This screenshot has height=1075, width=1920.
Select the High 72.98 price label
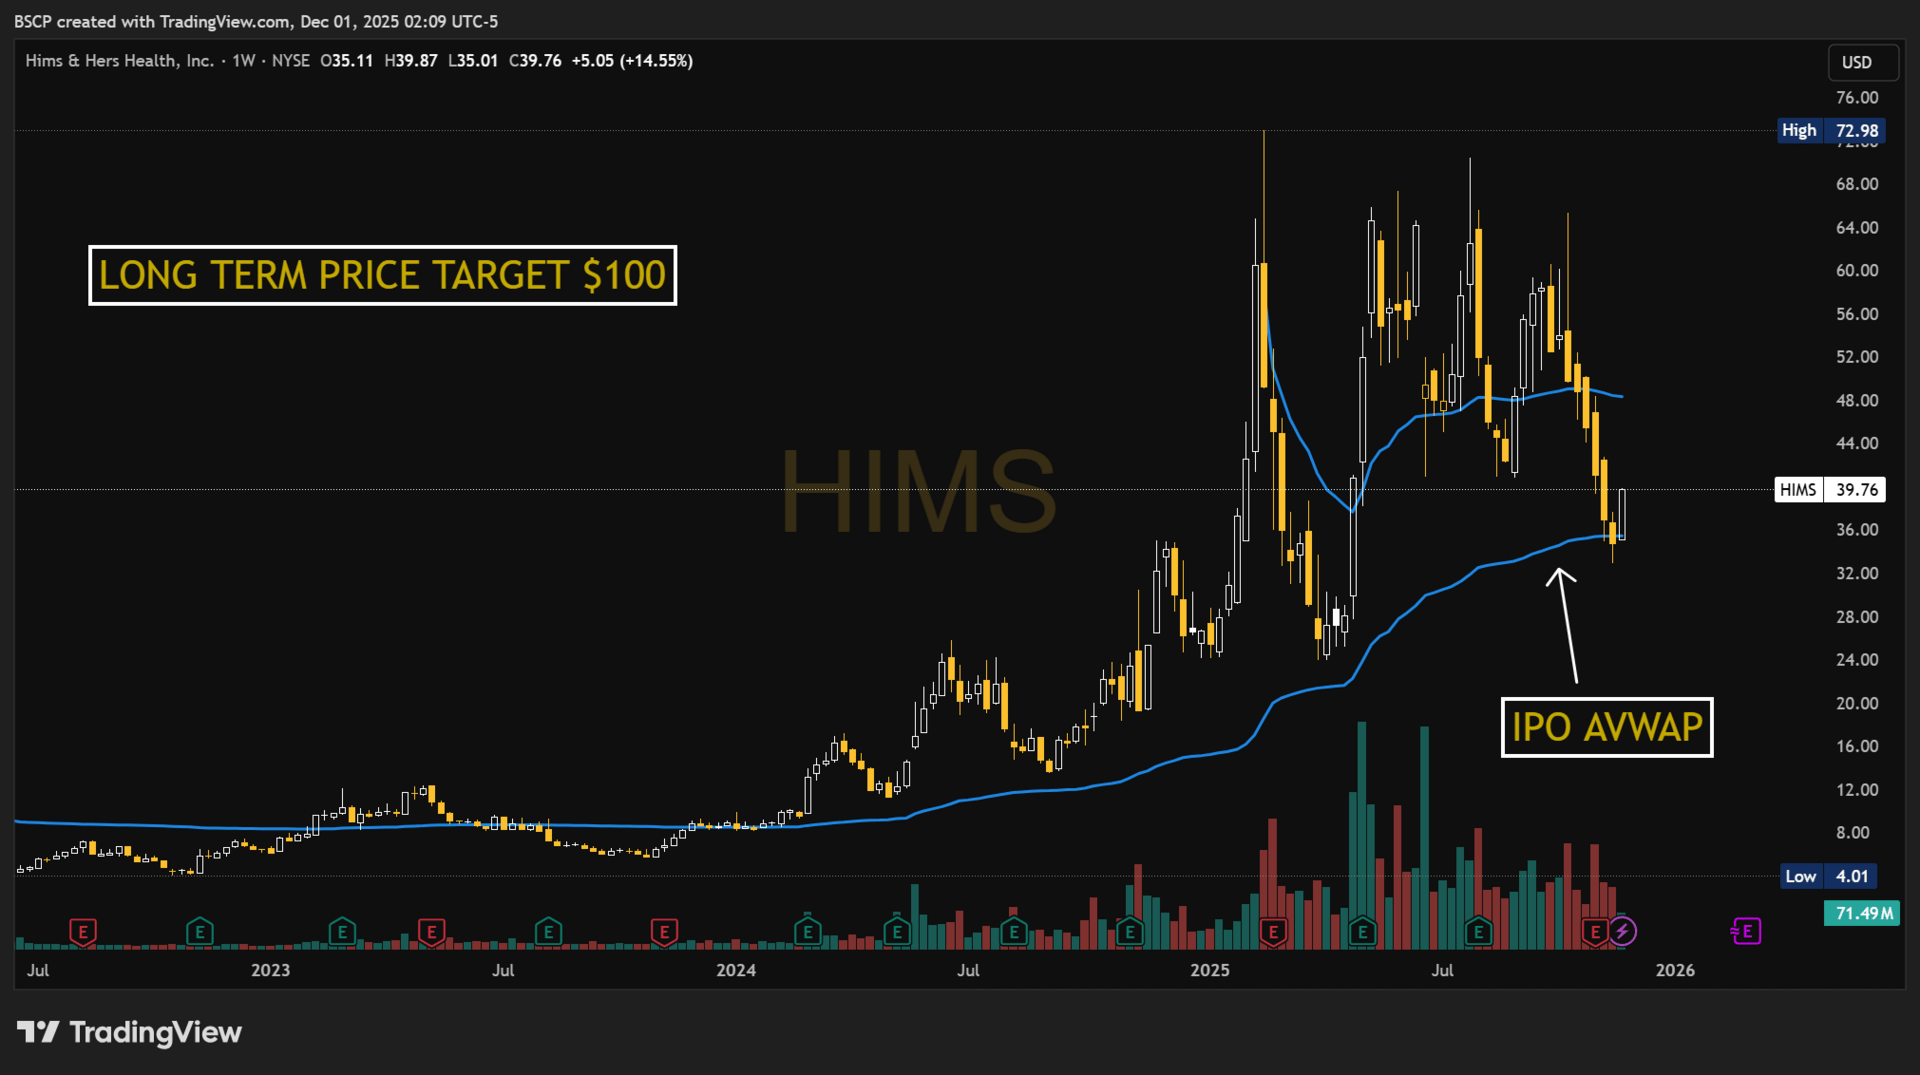click(1831, 130)
